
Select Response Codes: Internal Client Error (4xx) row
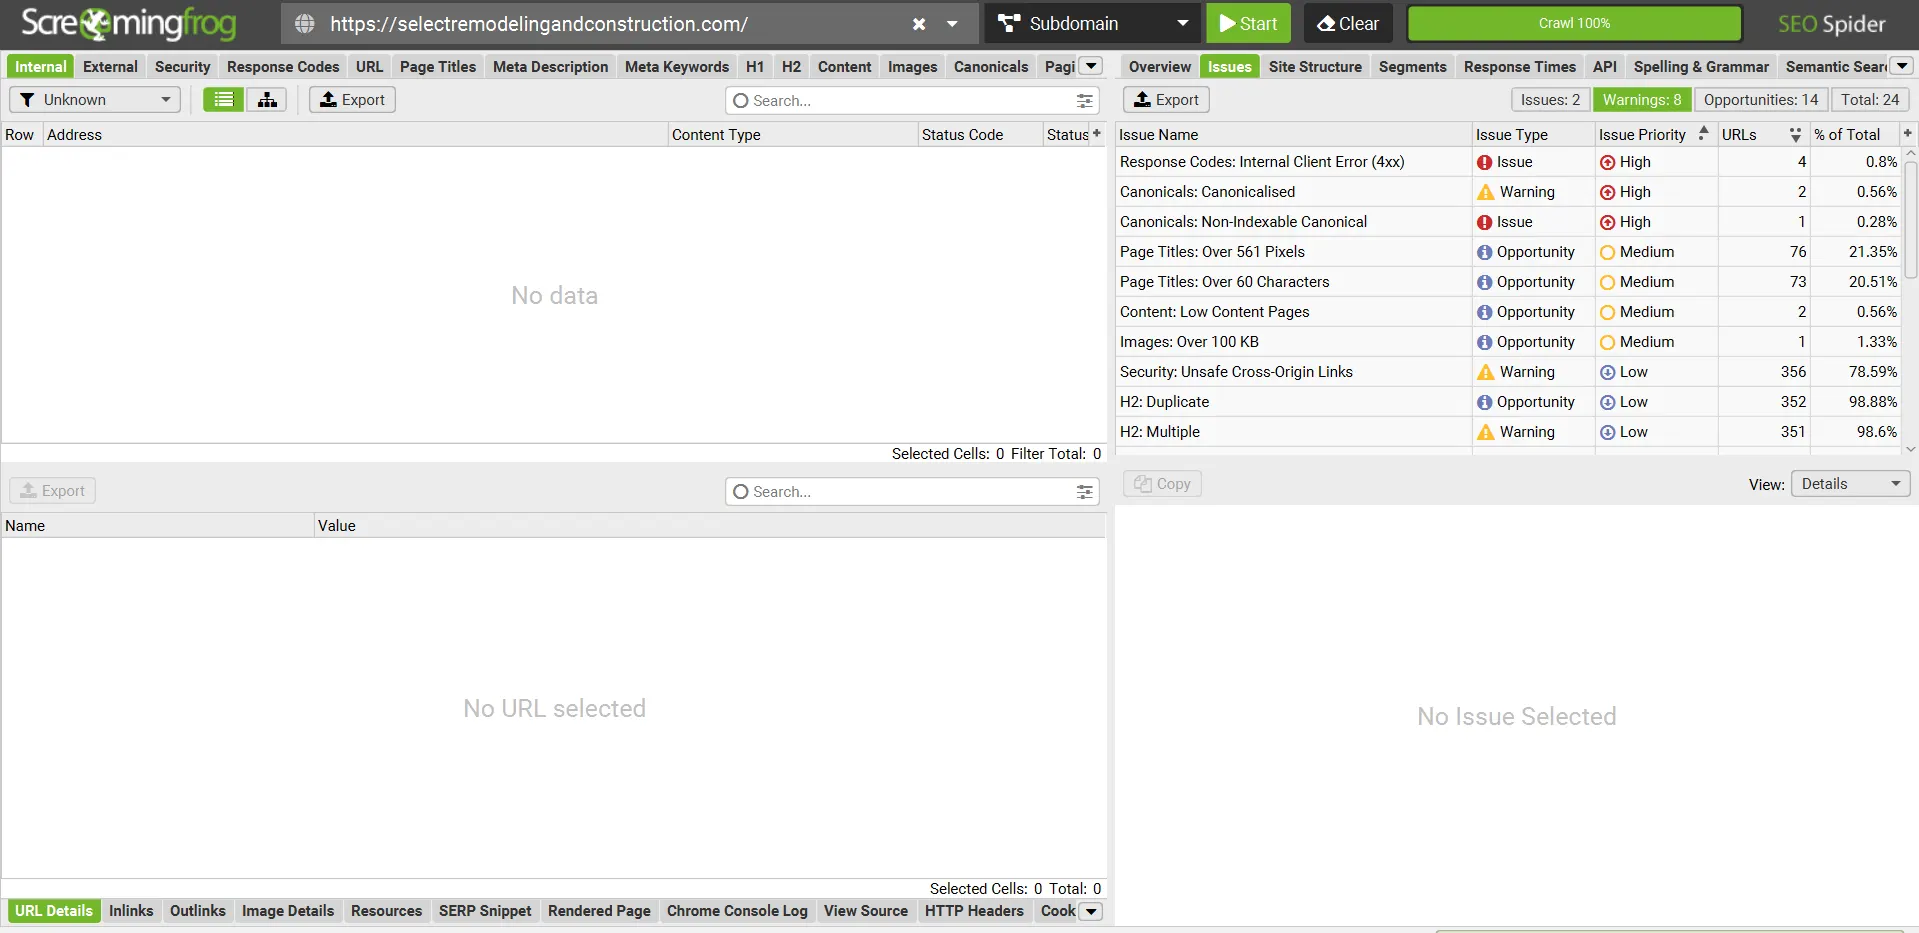(1508, 162)
